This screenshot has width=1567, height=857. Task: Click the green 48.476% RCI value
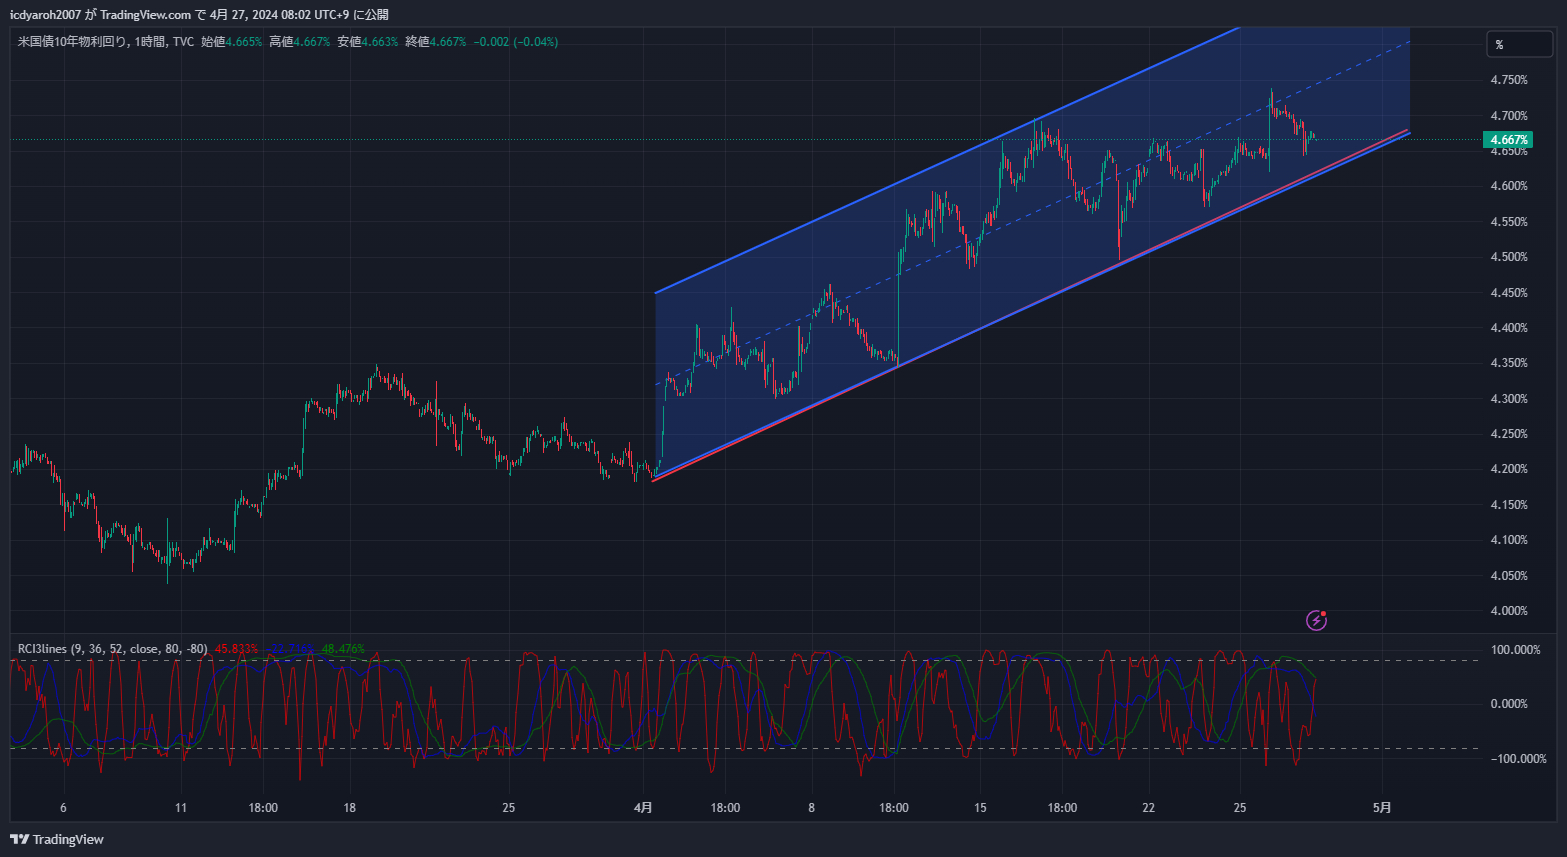tap(343, 649)
